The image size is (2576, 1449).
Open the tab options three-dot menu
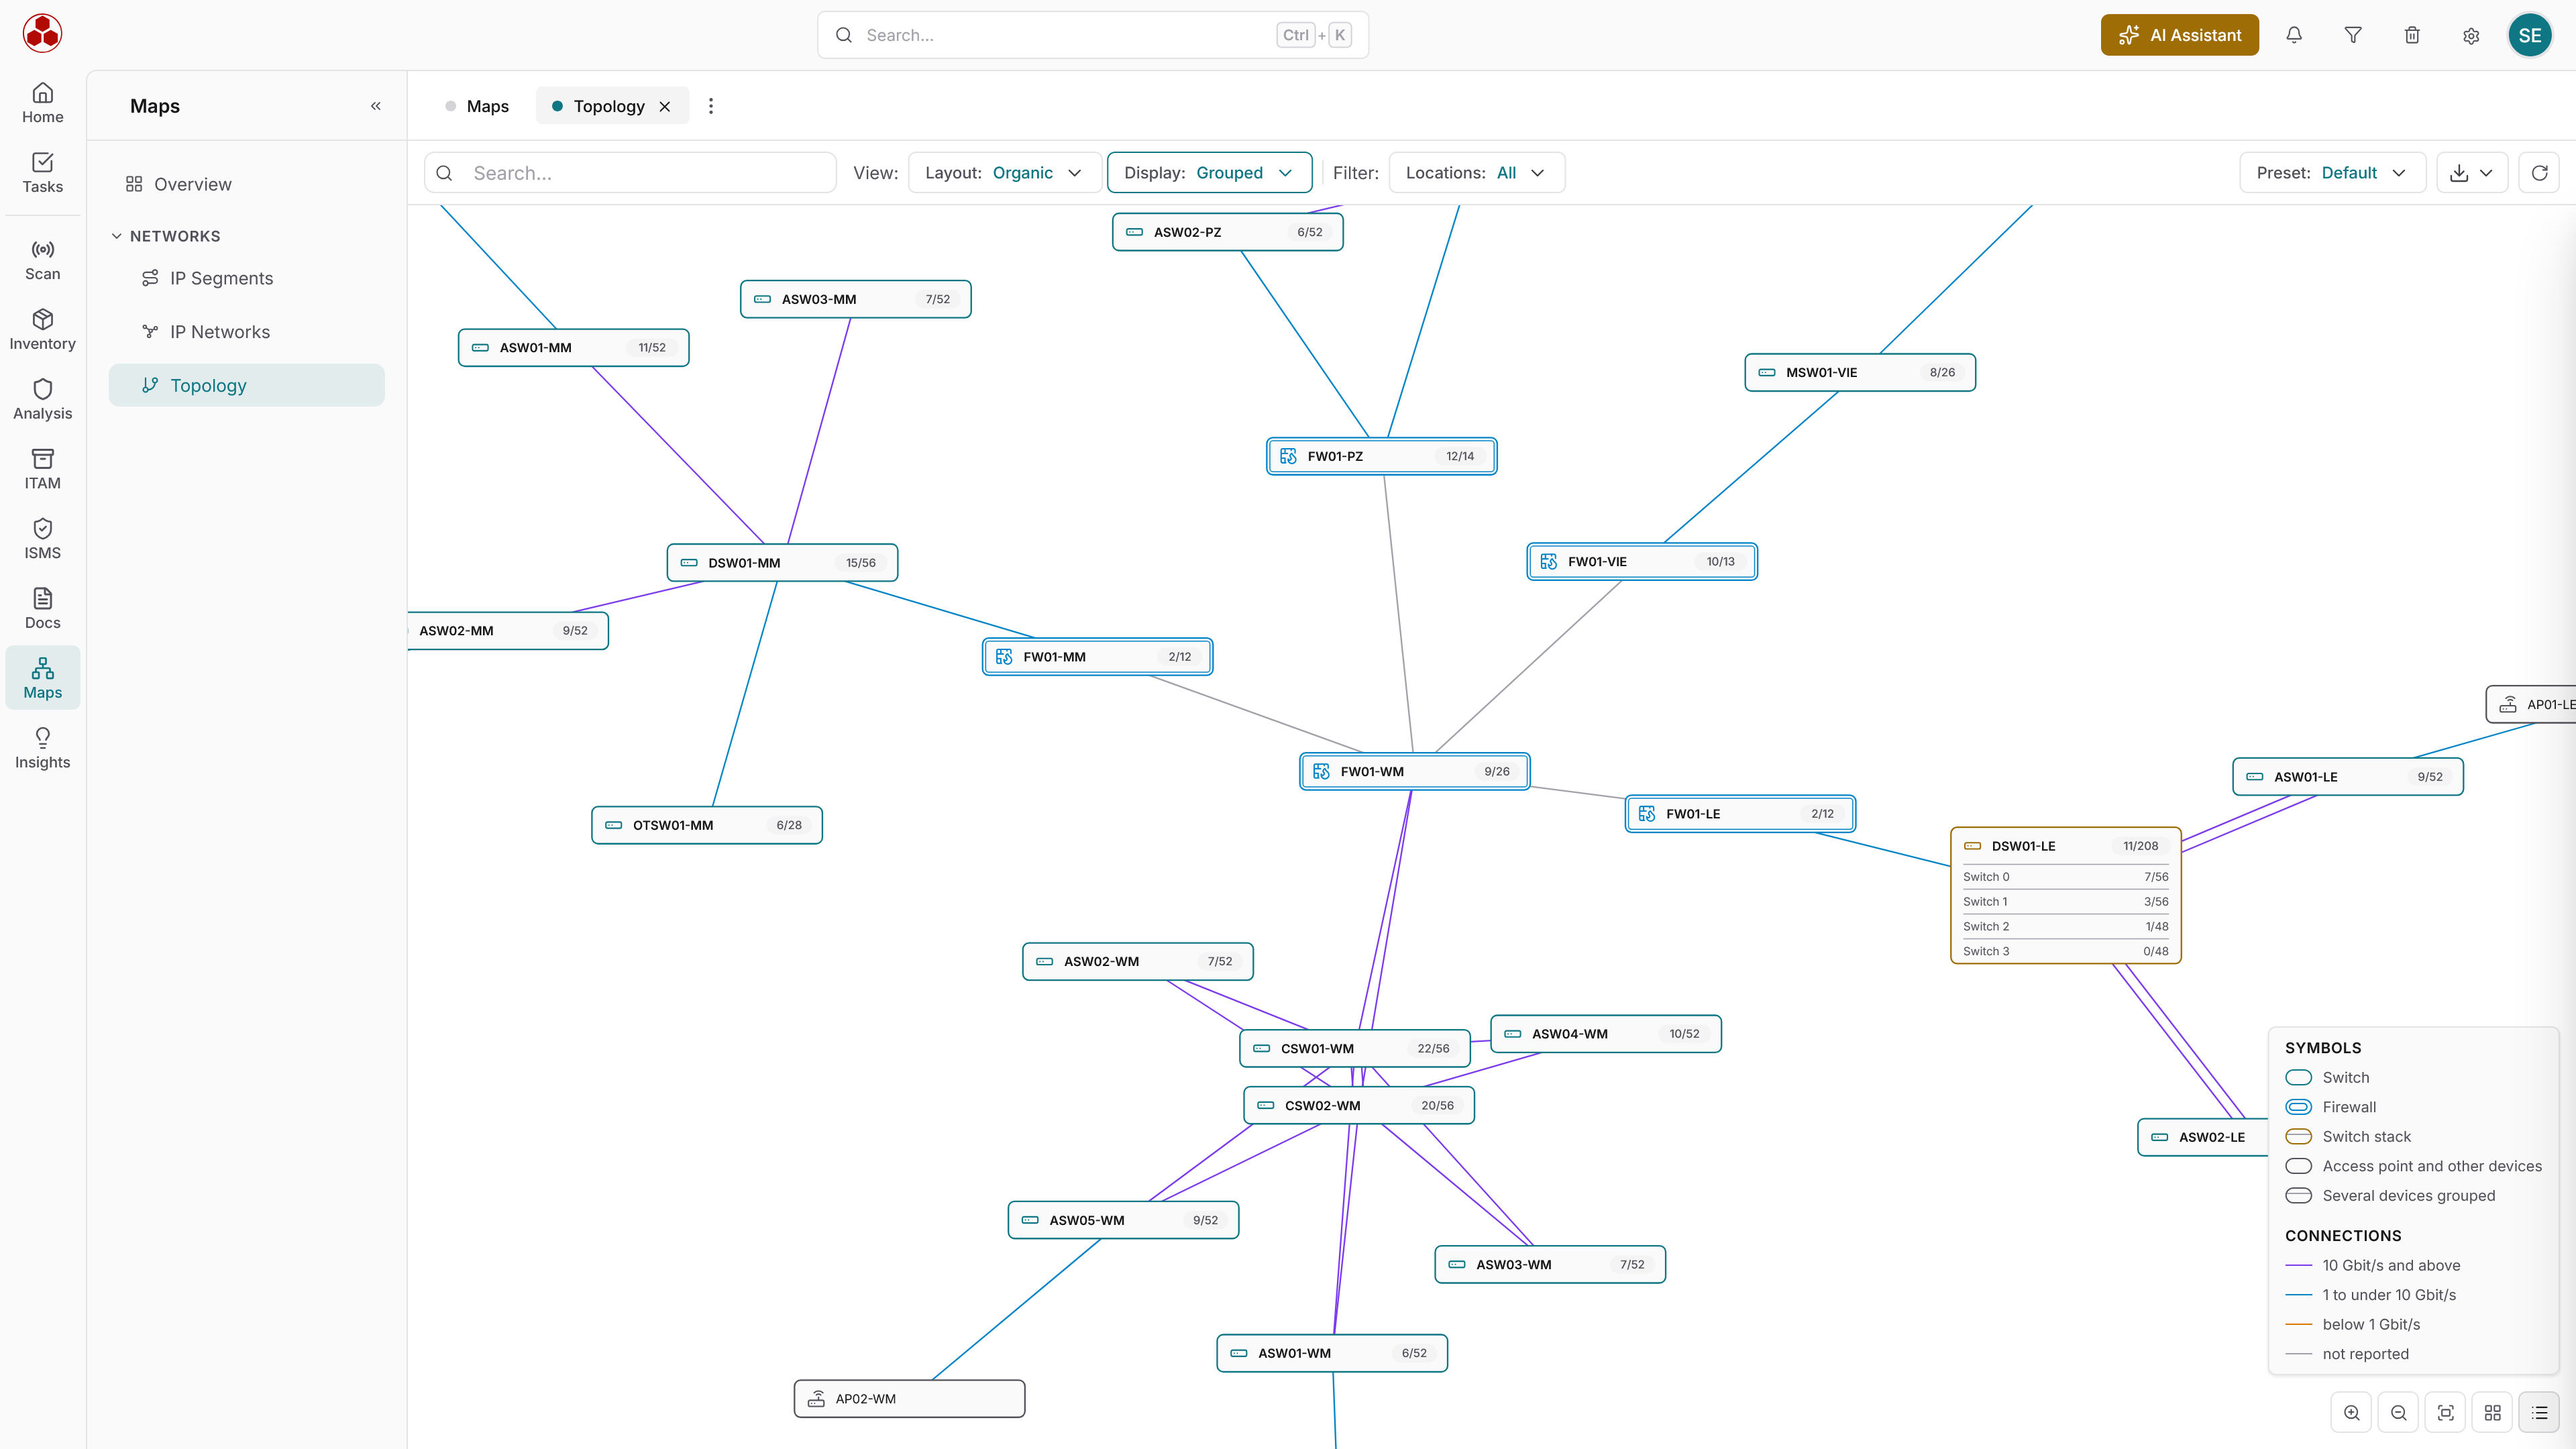click(x=711, y=106)
